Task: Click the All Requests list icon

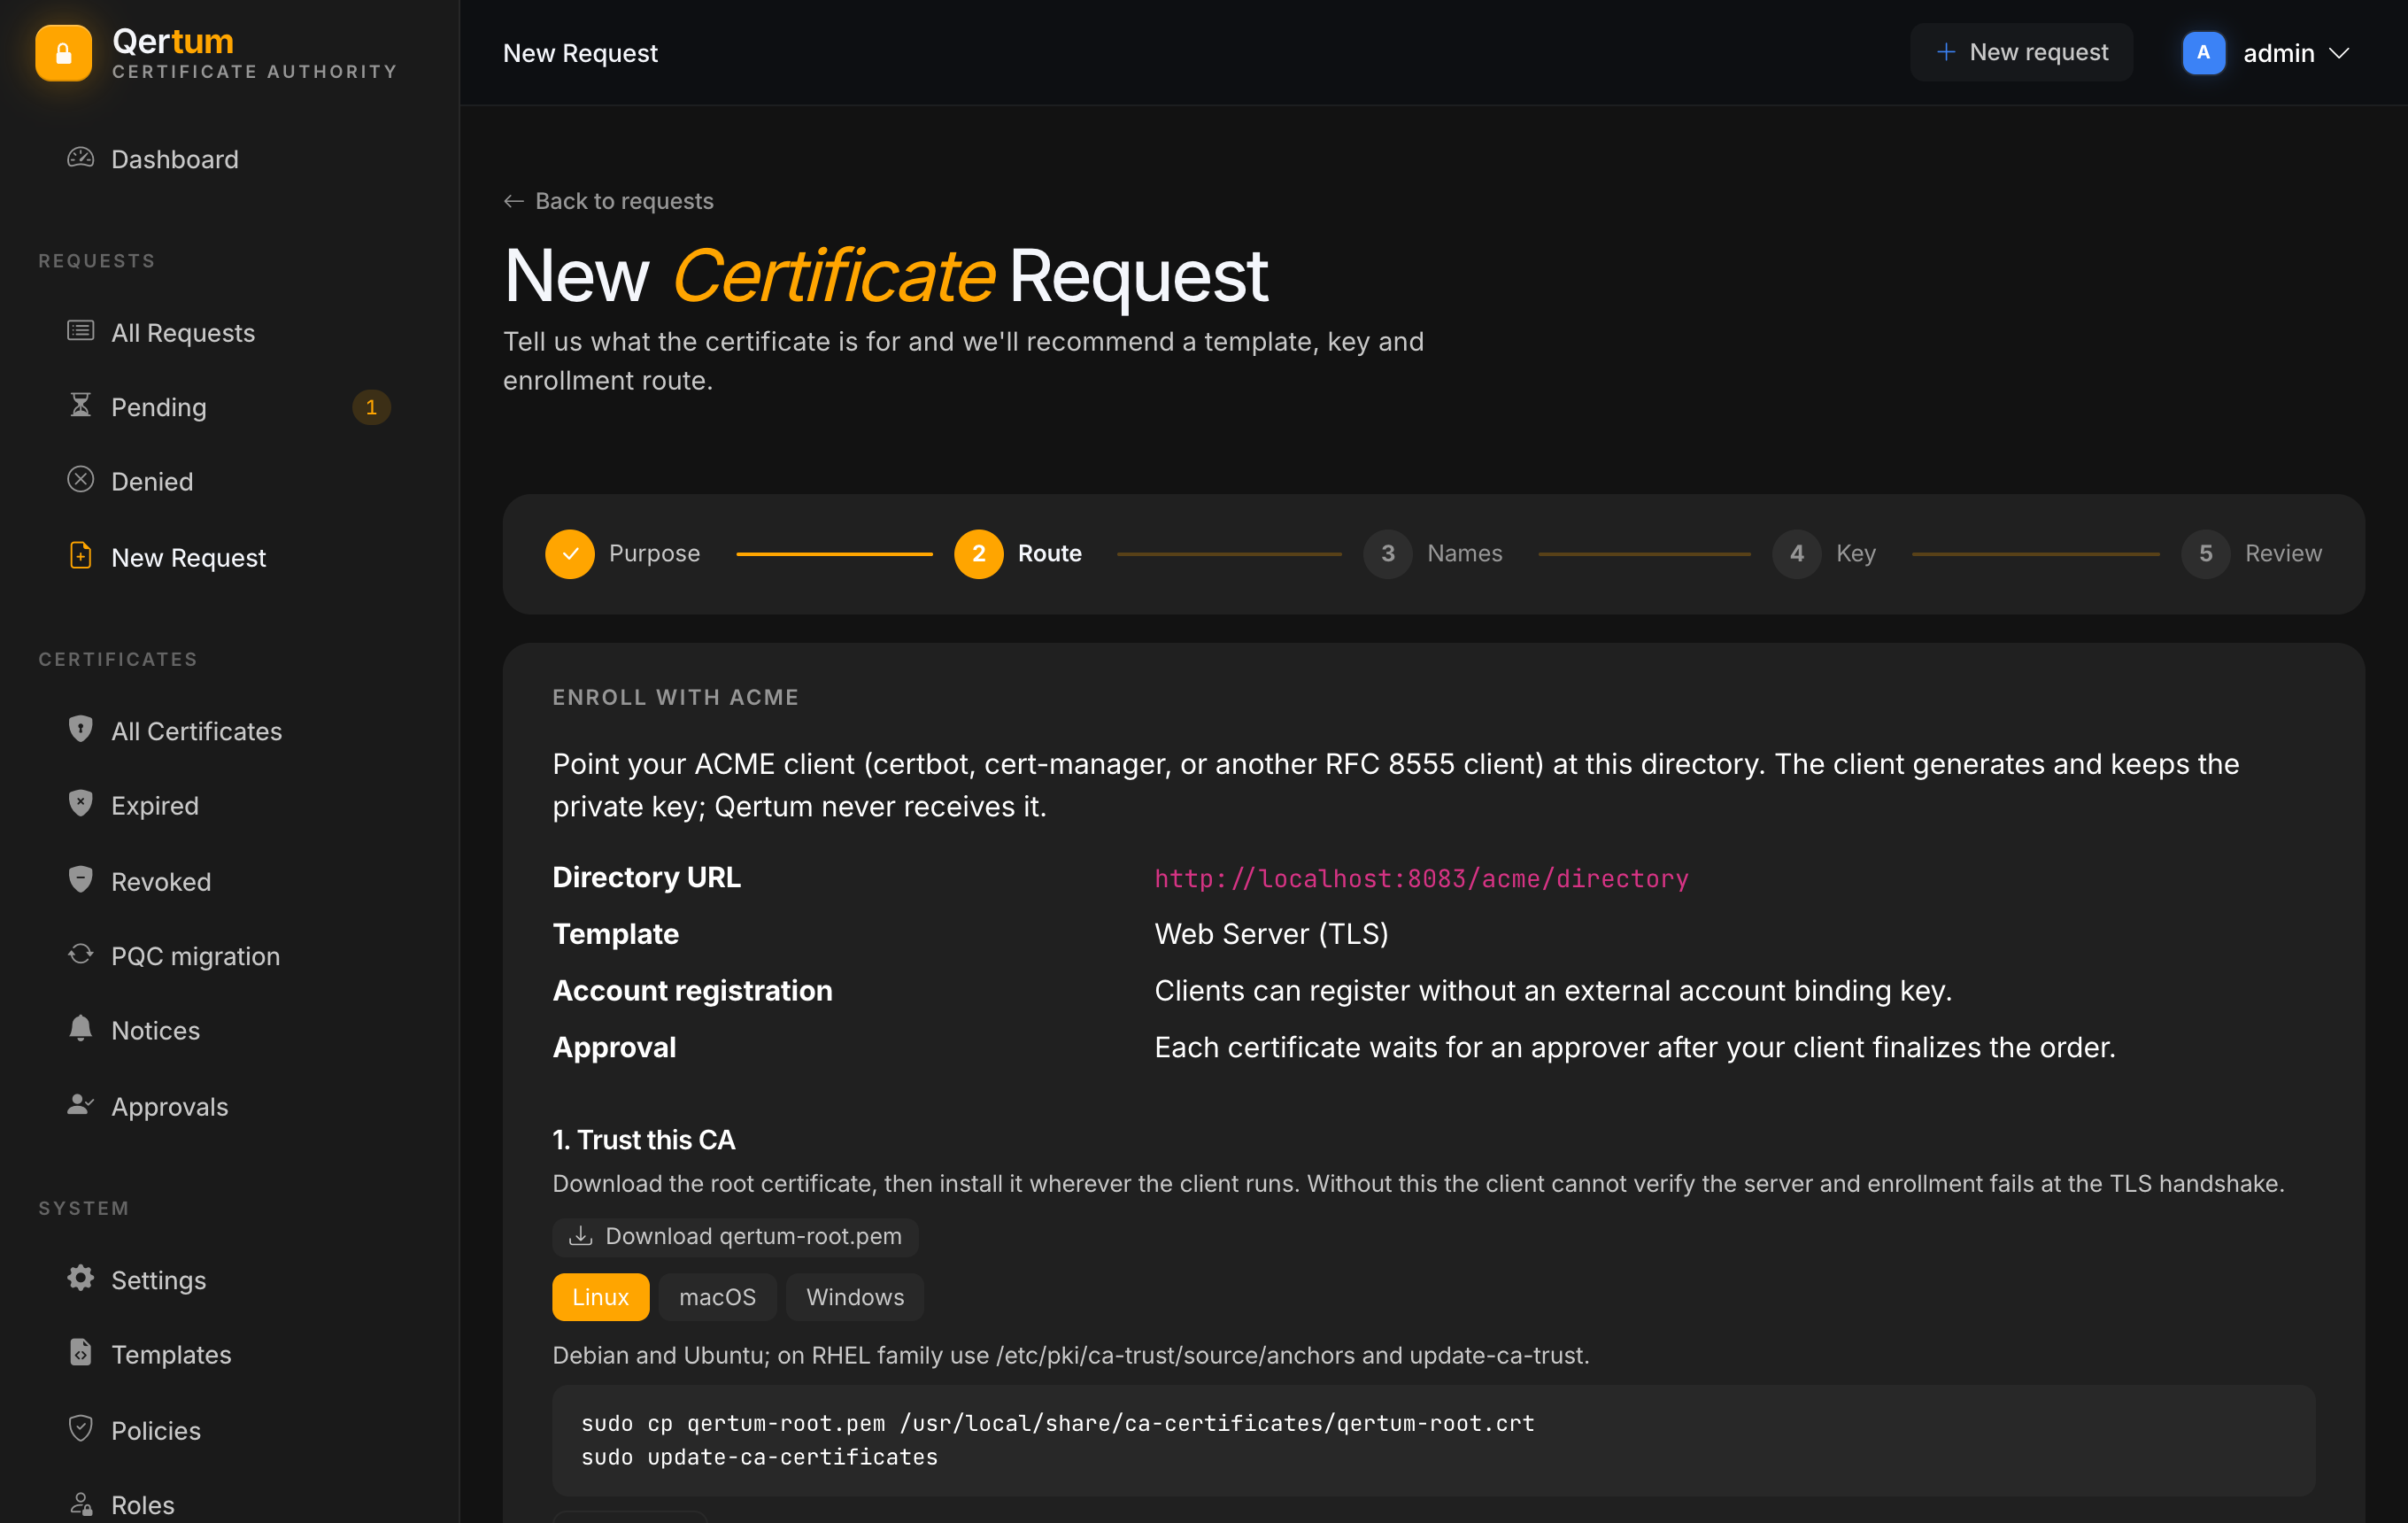Action: coord(80,331)
